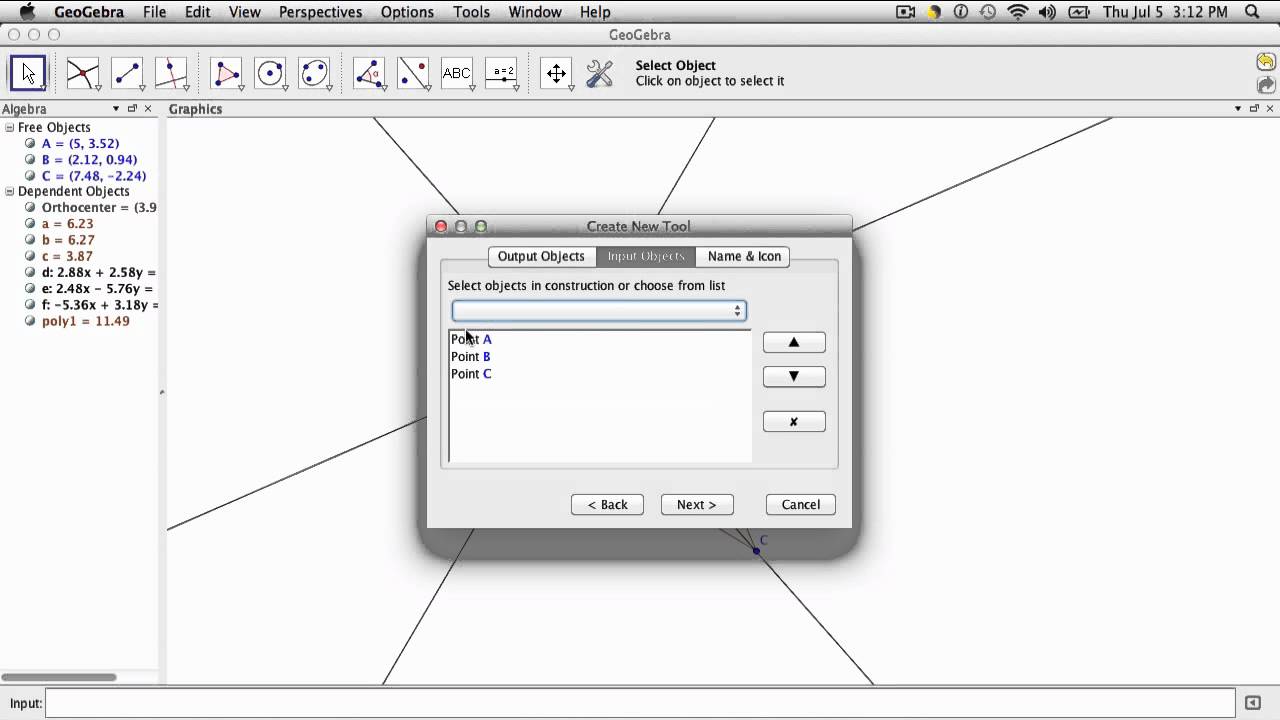This screenshot has height=720, width=1280.
Task: Remove selected input object with x button
Action: [x=794, y=422]
